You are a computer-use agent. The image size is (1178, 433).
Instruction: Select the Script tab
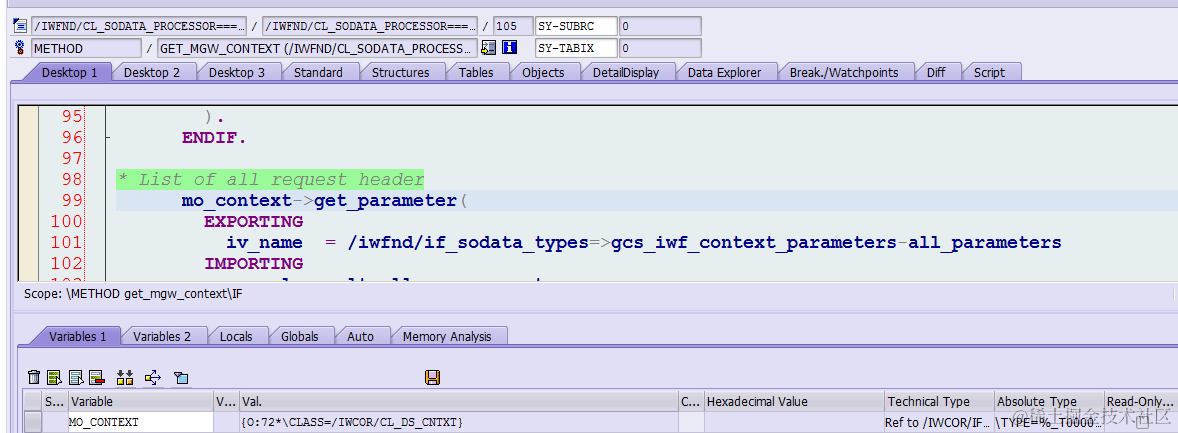point(989,72)
